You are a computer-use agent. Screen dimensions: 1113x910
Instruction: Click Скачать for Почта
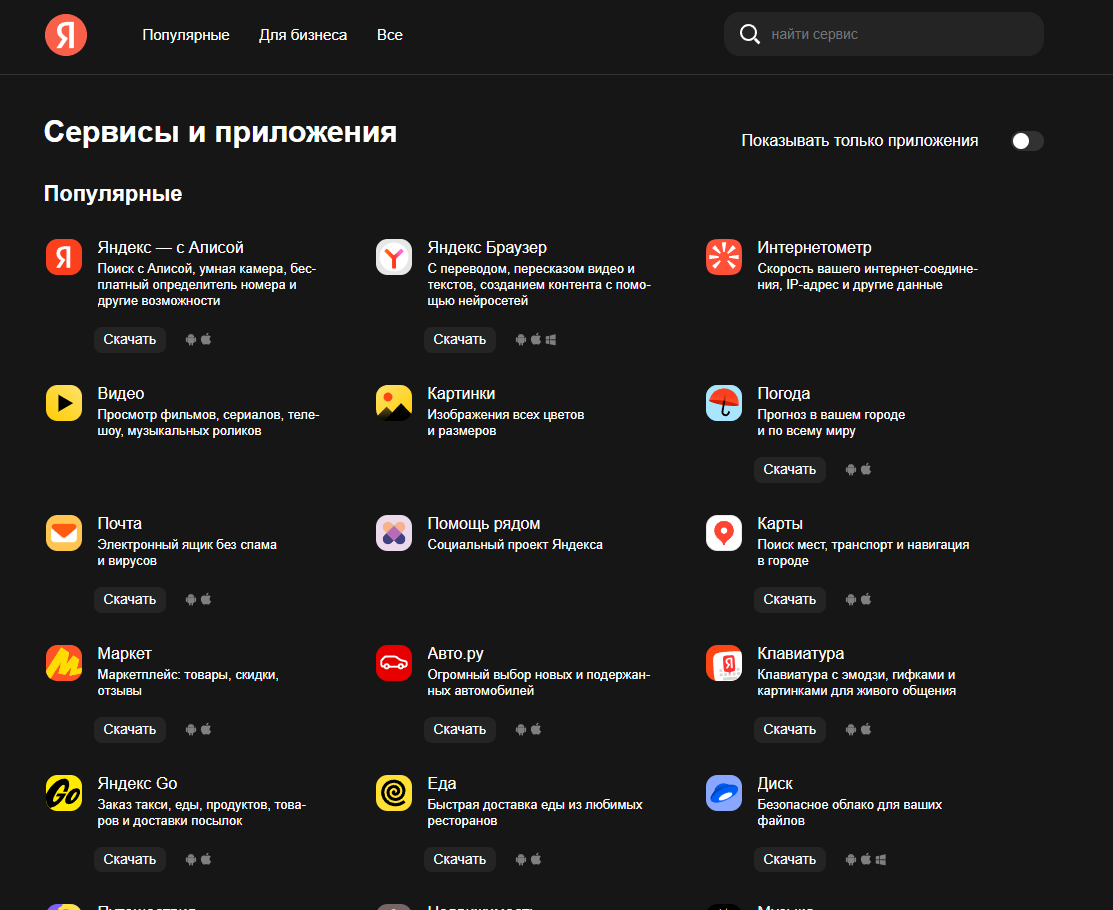(x=130, y=599)
